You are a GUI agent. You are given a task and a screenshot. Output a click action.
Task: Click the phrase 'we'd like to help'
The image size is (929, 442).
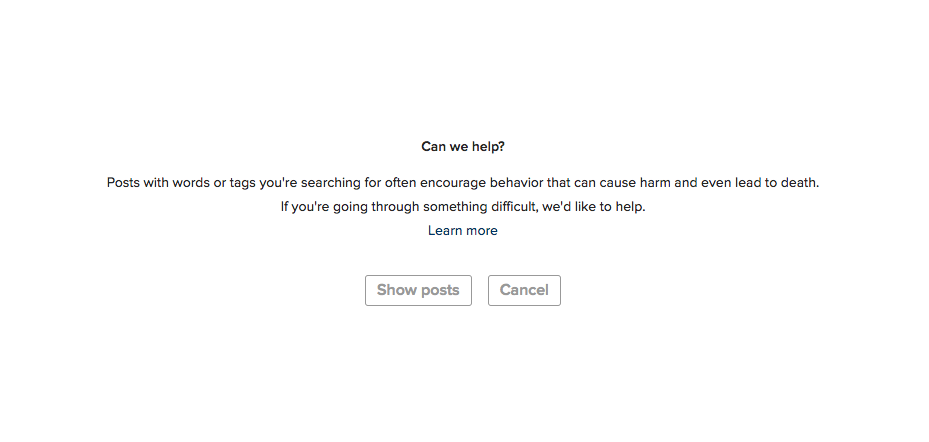pyautogui.click(x=594, y=207)
